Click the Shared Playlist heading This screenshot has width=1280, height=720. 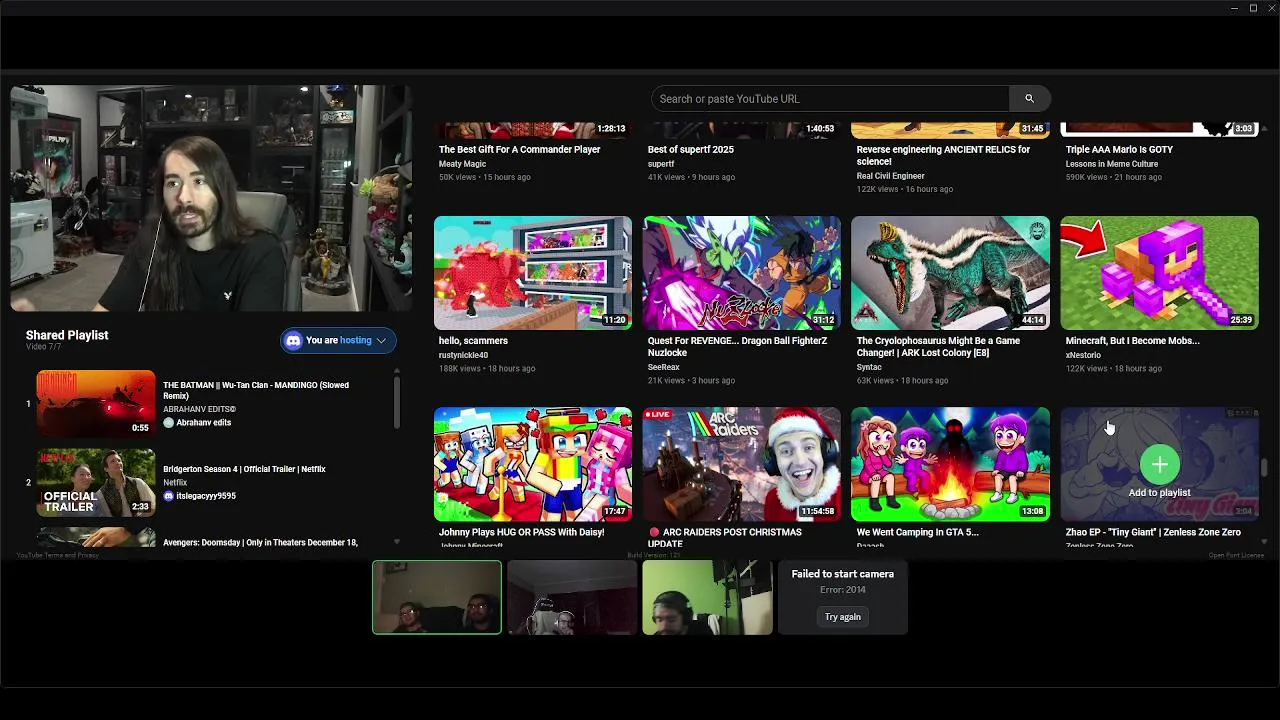(x=67, y=335)
